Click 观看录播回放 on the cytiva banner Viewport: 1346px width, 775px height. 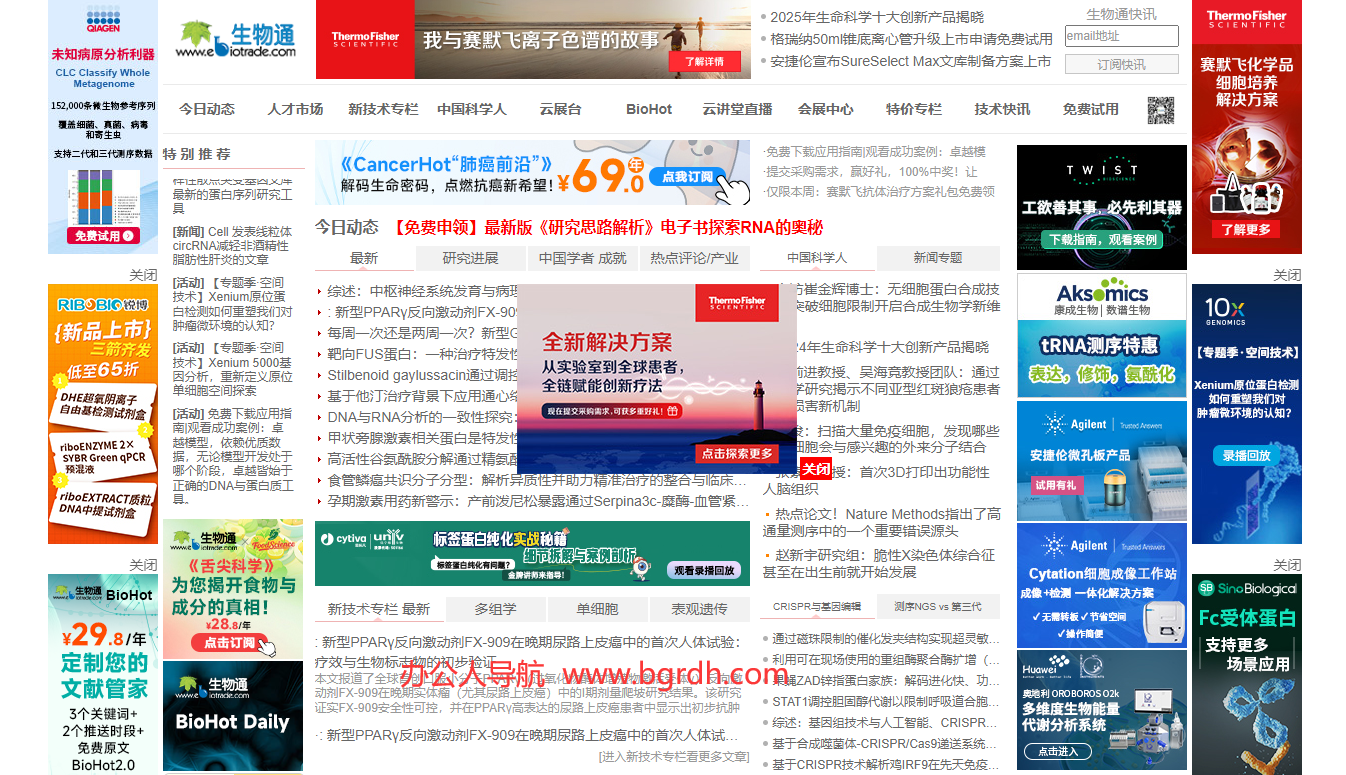click(x=705, y=570)
